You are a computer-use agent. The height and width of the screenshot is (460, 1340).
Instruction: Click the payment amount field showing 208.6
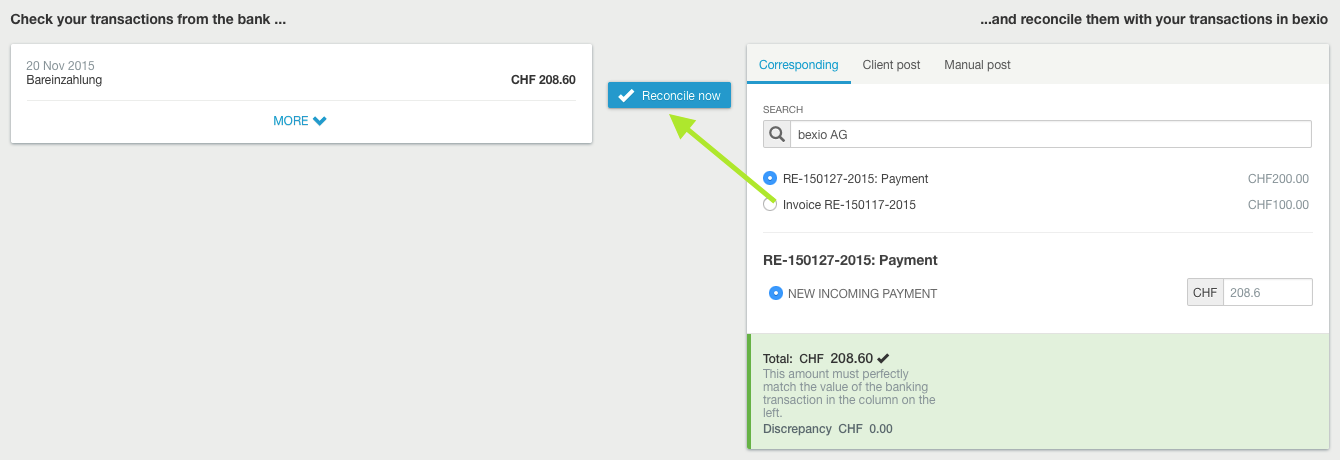click(1267, 292)
